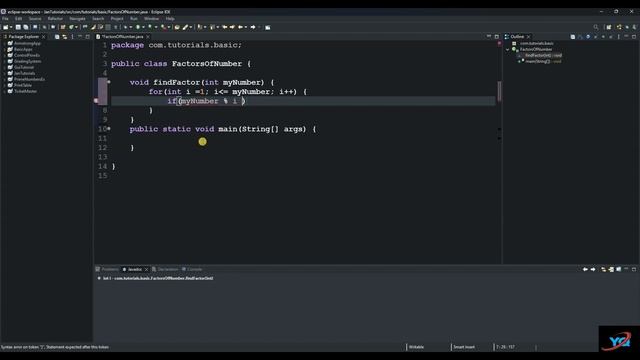Open the Package Explorer view menu
This screenshot has width=640, height=360.
(72, 37)
